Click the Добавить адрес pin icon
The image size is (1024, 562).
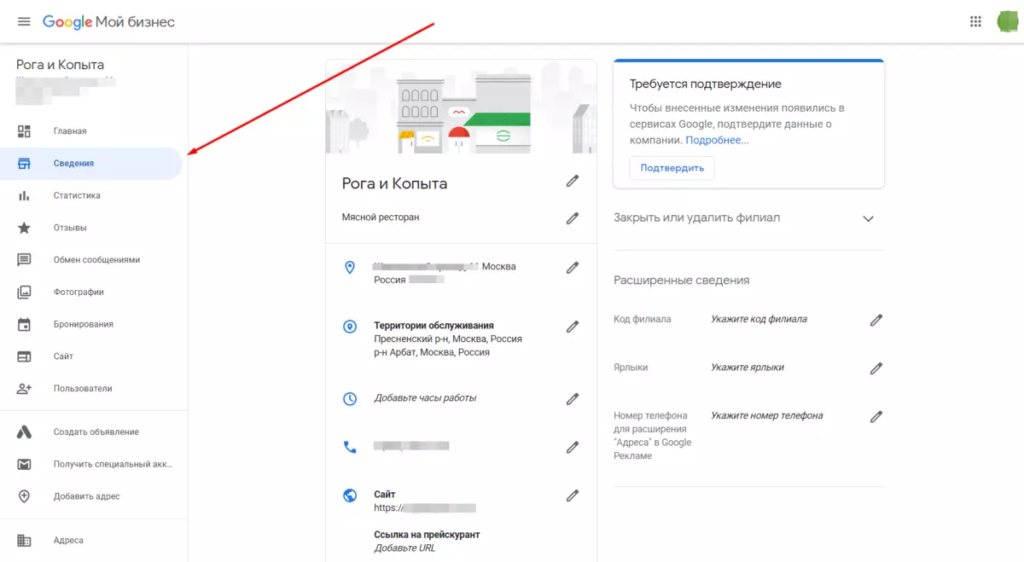24,496
